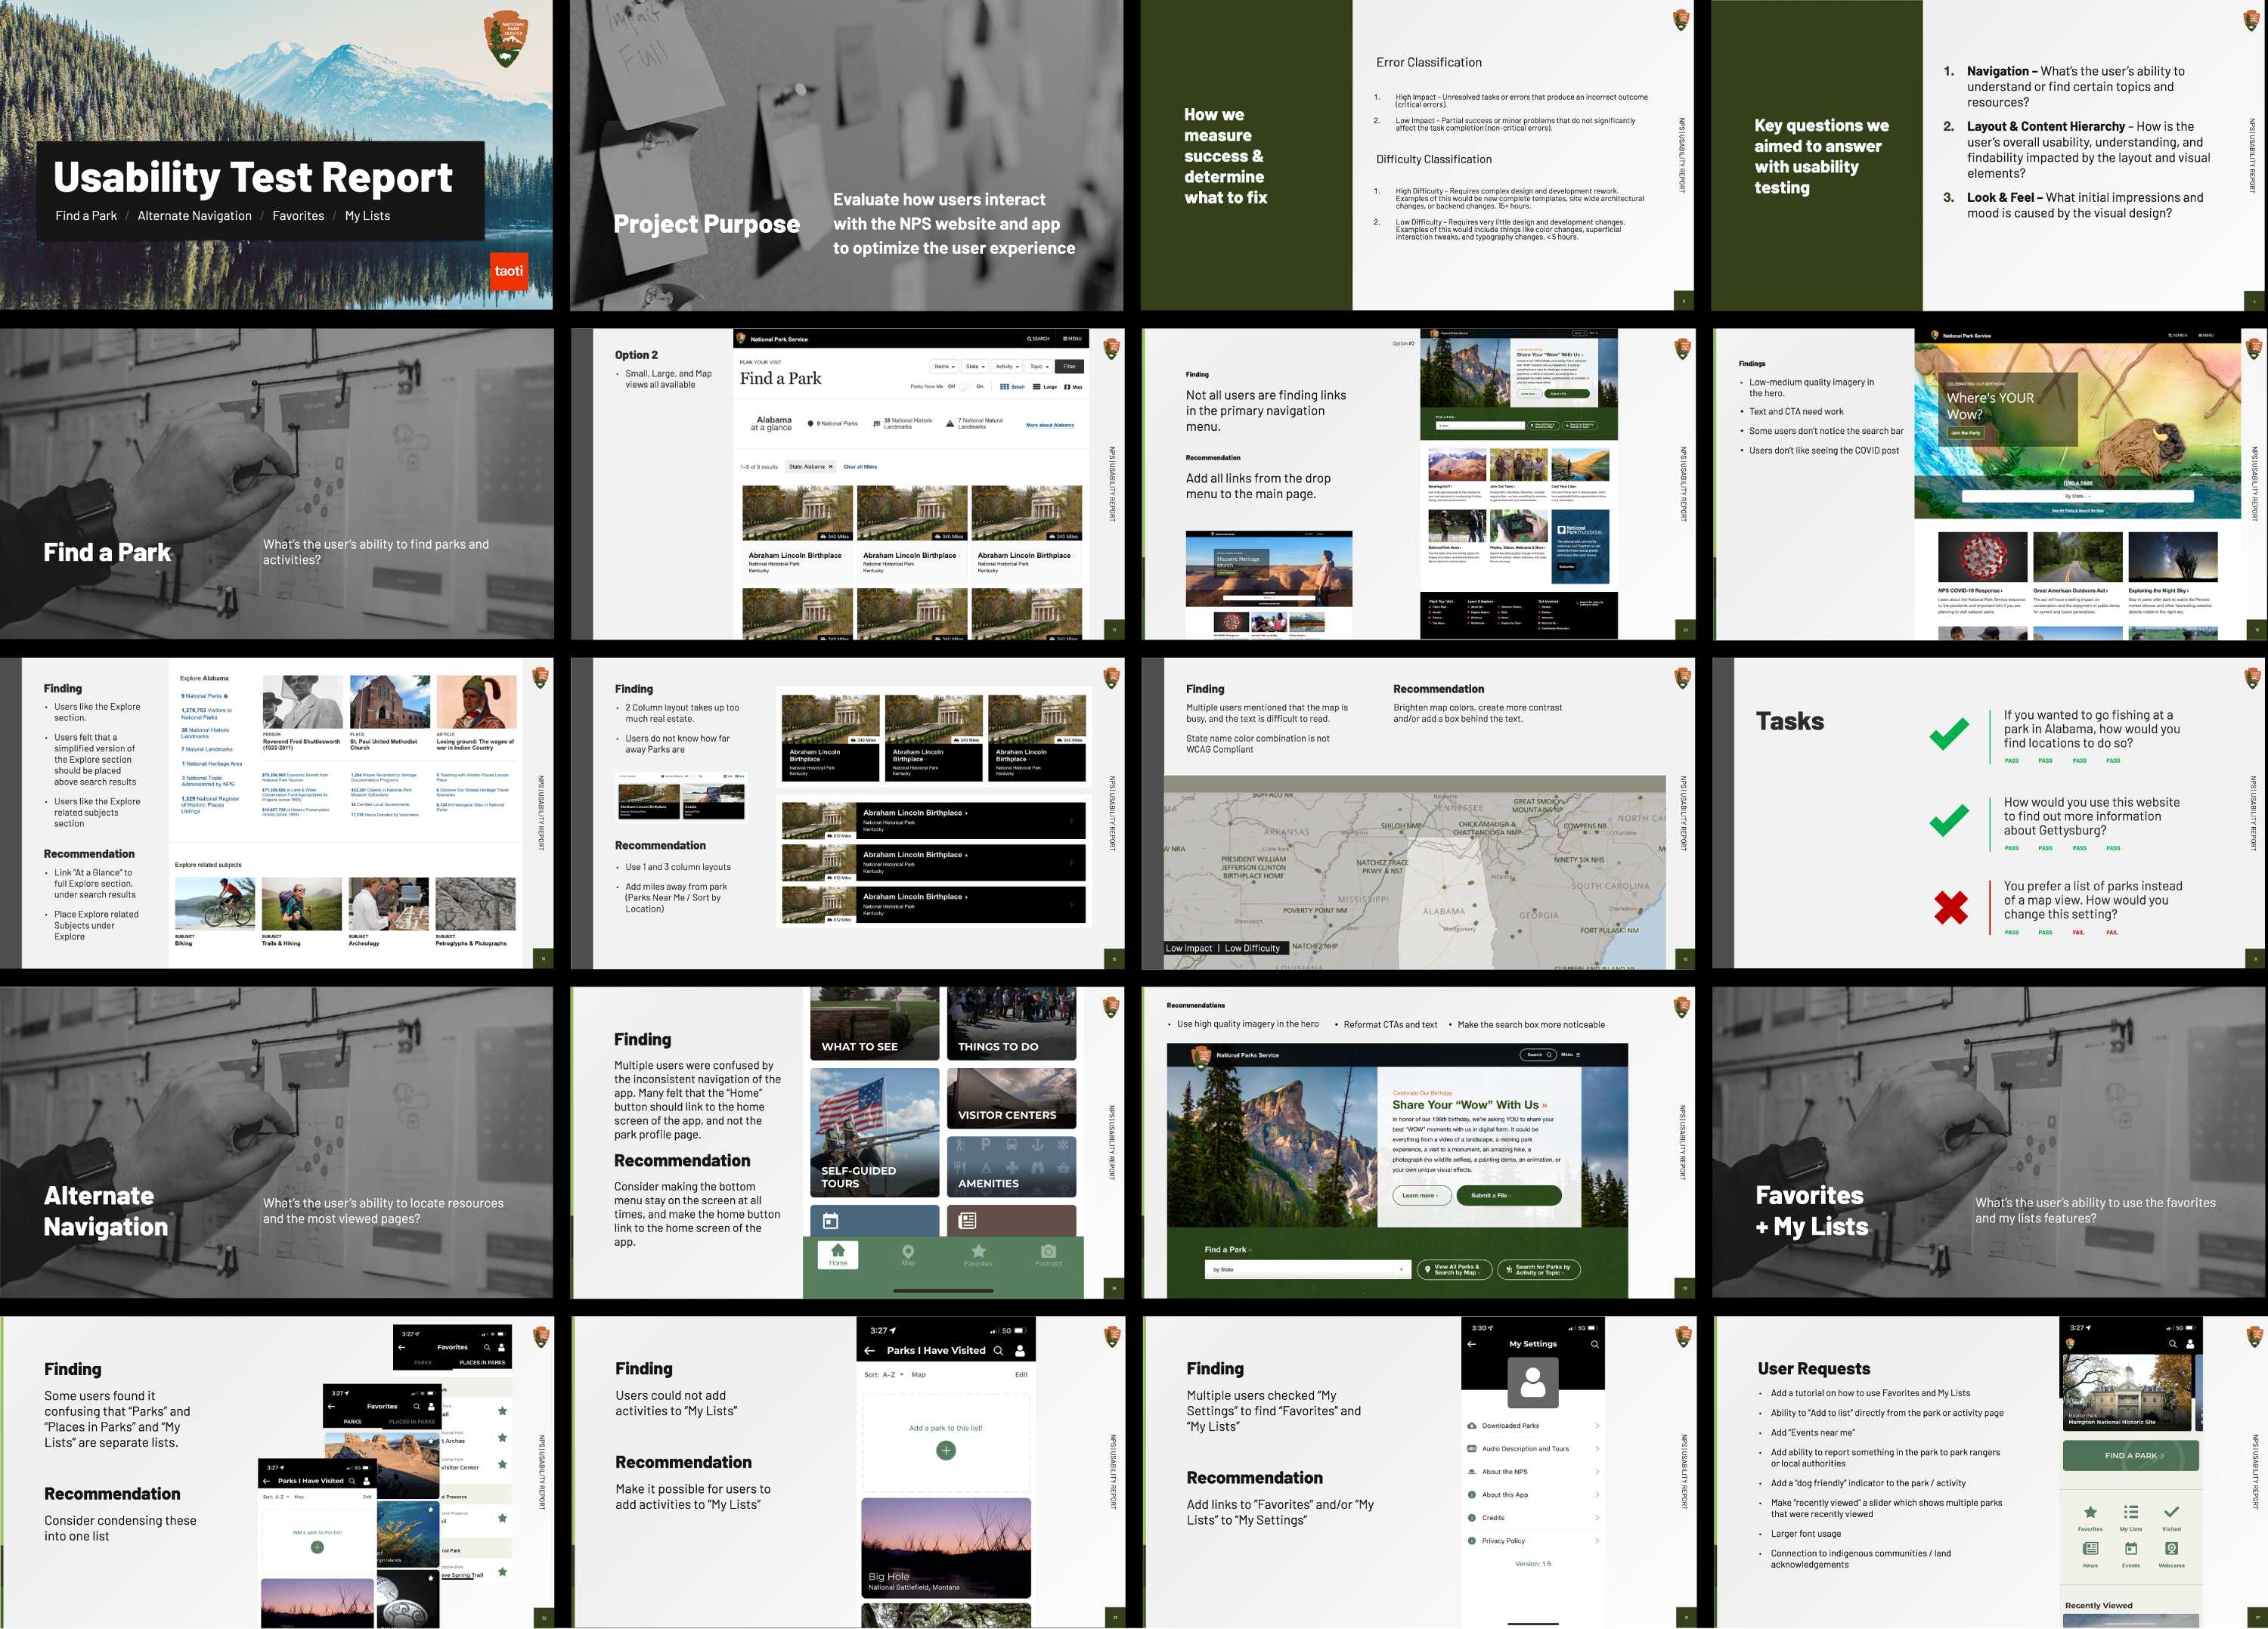Image resolution: width=2268 pixels, height=1629 pixels.
Task: Open the Activity filter dropdown
Action: tap(1007, 366)
